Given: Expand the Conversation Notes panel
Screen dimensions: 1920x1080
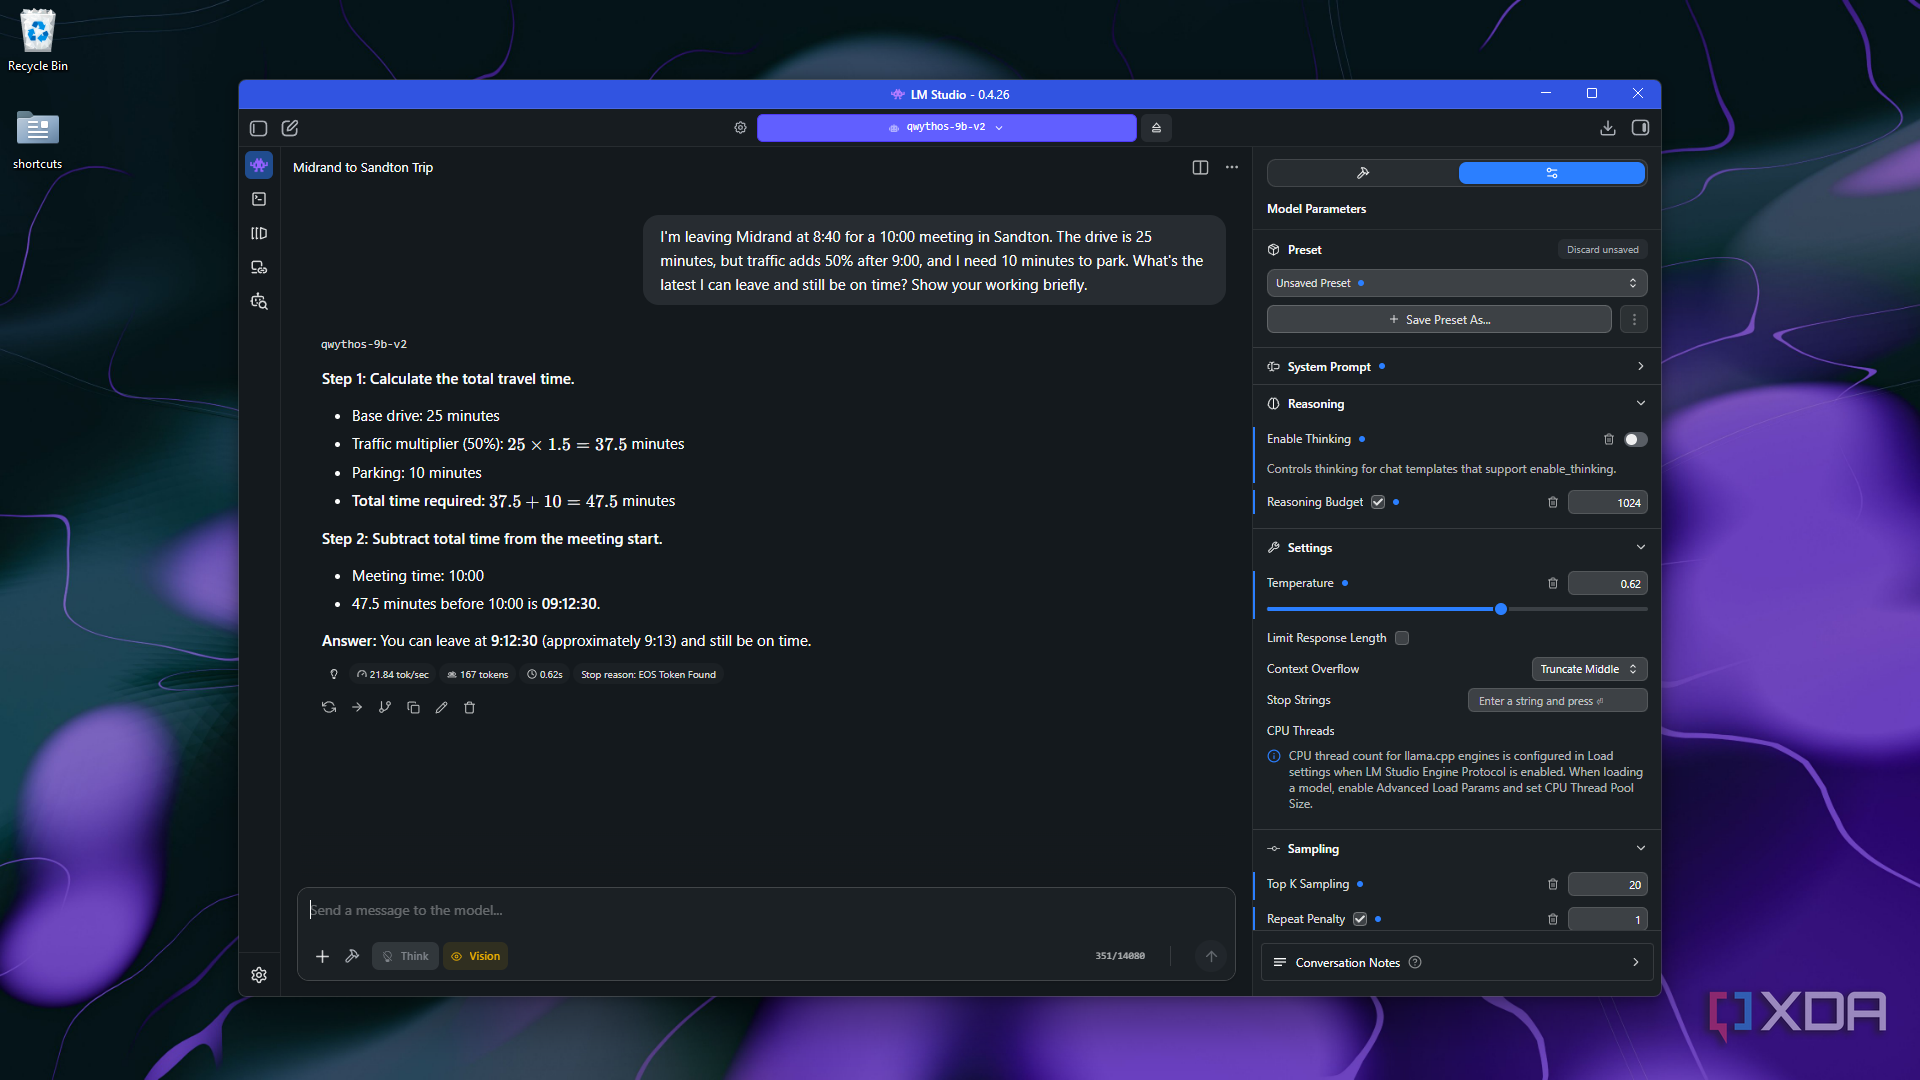Looking at the screenshot, I should [1456, 963].
